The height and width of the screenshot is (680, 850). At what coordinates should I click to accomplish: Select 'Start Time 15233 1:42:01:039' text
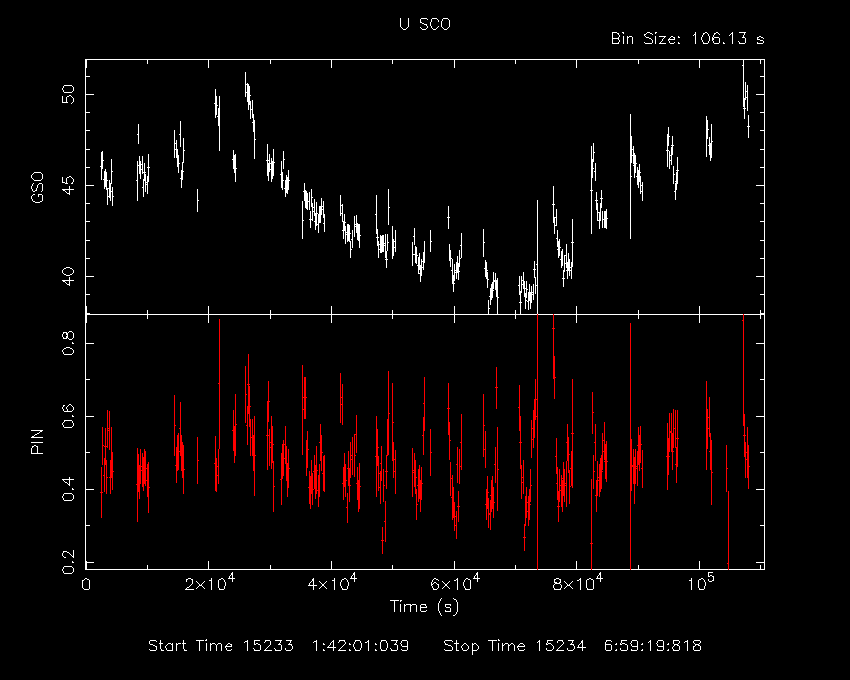(279, 646)
